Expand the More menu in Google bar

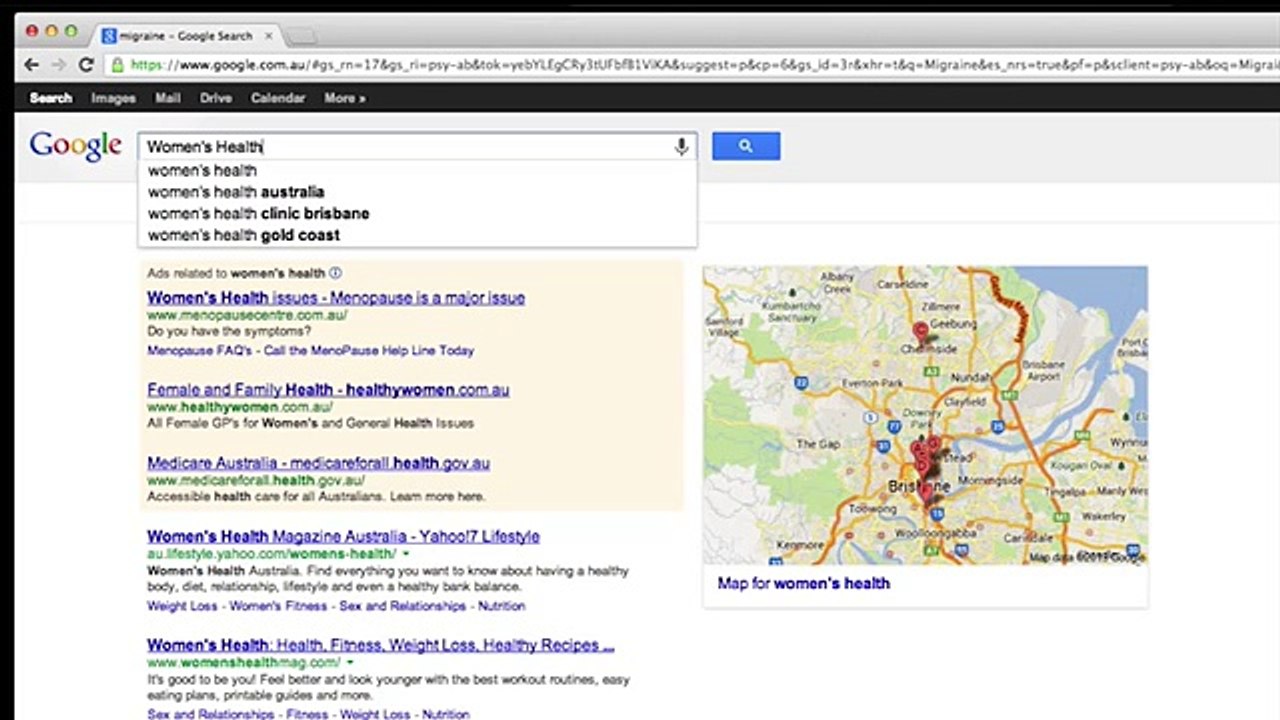(x=345, y=98)
